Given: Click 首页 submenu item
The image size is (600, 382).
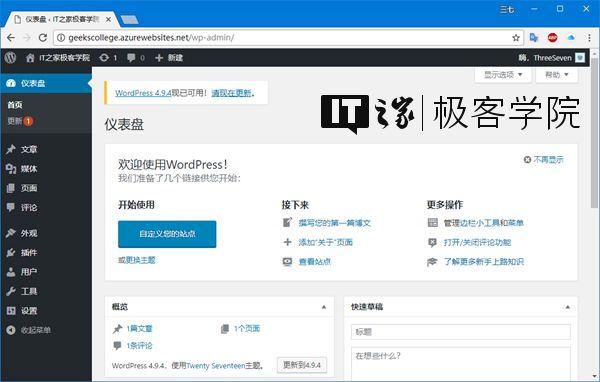Looking at the screenshot, I should 15,105.
